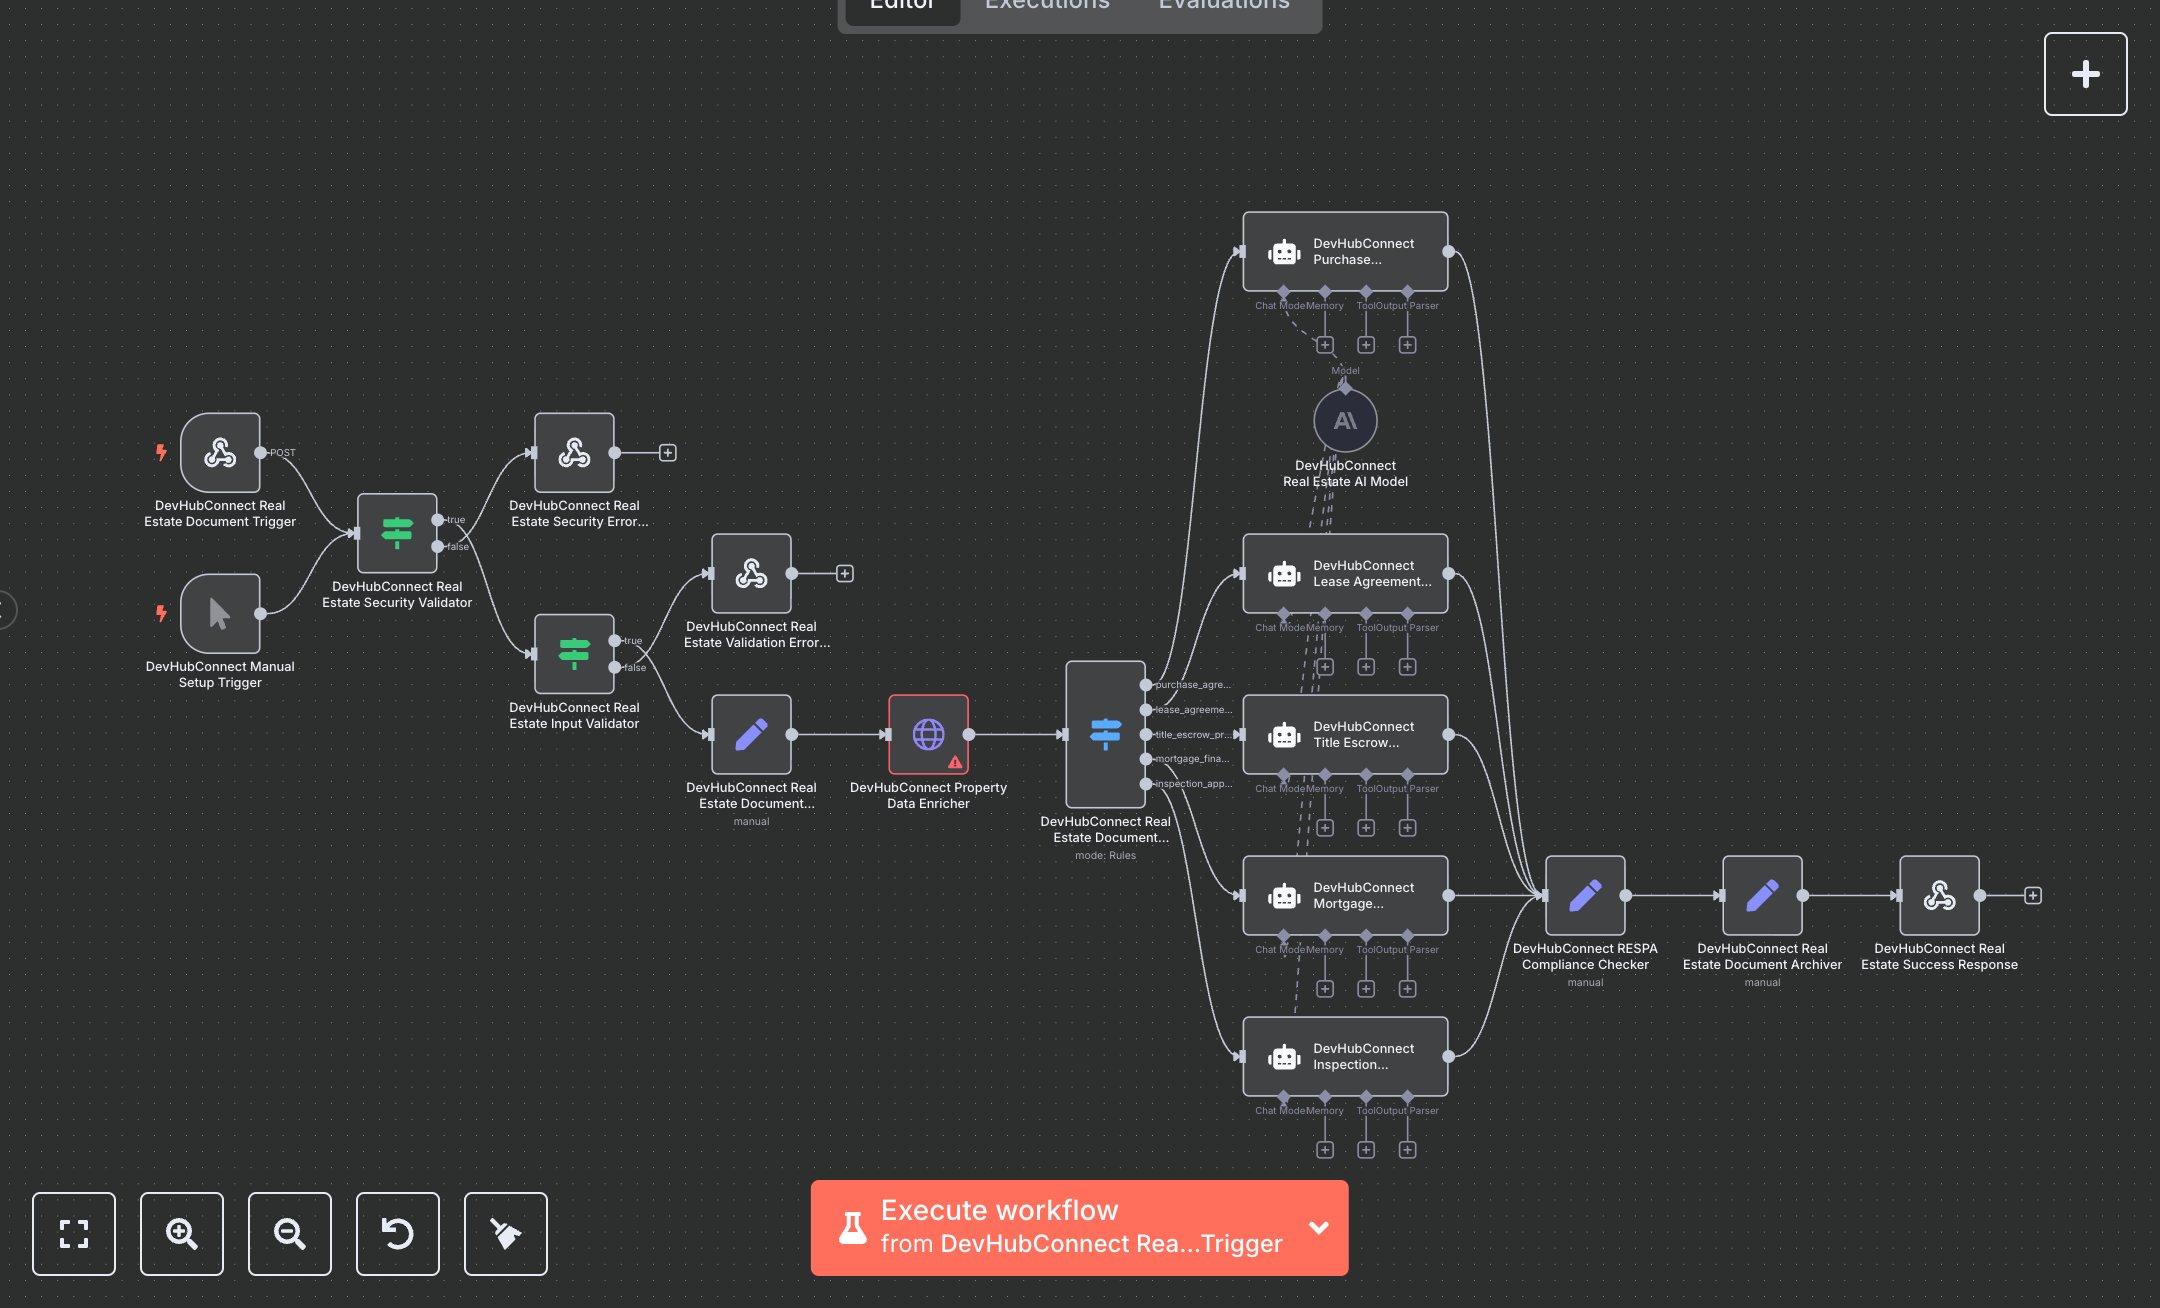Switch to the Executions tab
2160x1308 pixels.
click(1046, 6)
